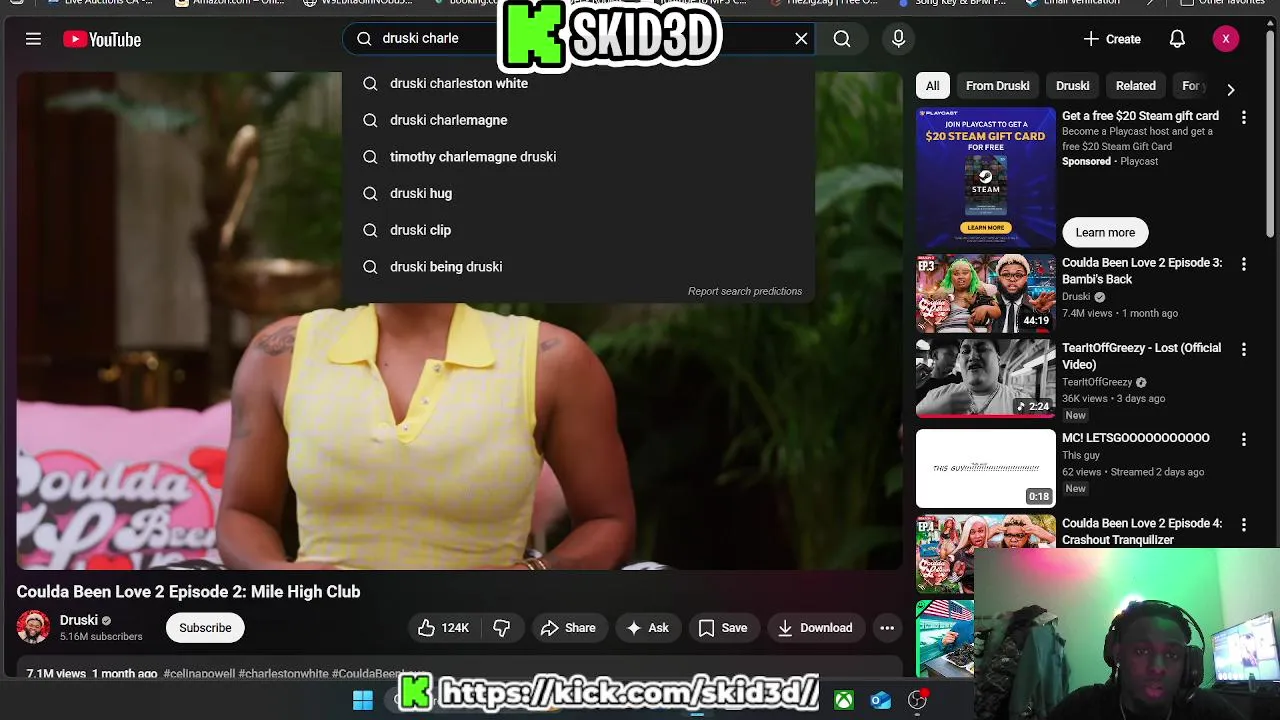Choose suggestion 'druski charlemagne'
The width and height of the screenshot is (1280, 720).
coord(578,120)
